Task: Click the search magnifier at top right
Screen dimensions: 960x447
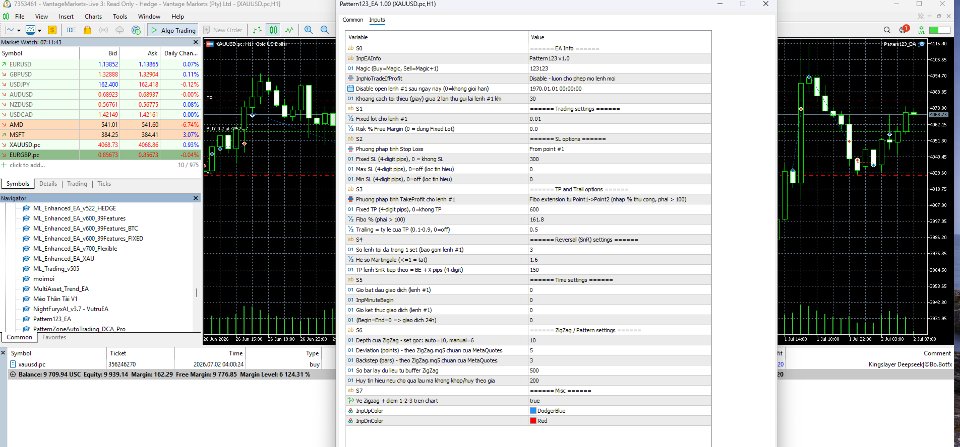Action: pyautogui.click(x=887, y=29)
